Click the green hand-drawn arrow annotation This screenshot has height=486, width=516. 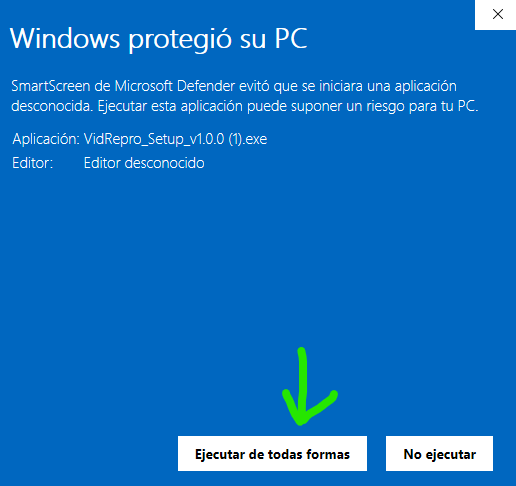[308, 387]
